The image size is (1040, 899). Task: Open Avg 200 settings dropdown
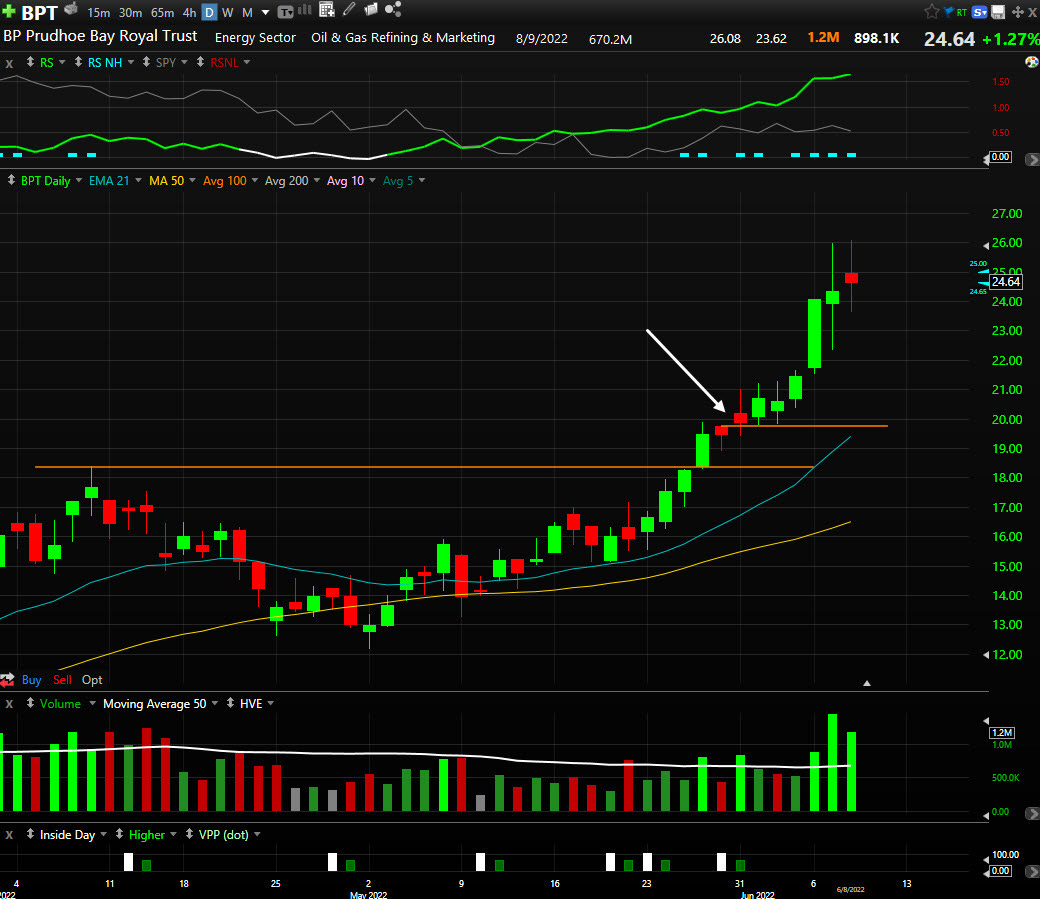pos(316,180)
